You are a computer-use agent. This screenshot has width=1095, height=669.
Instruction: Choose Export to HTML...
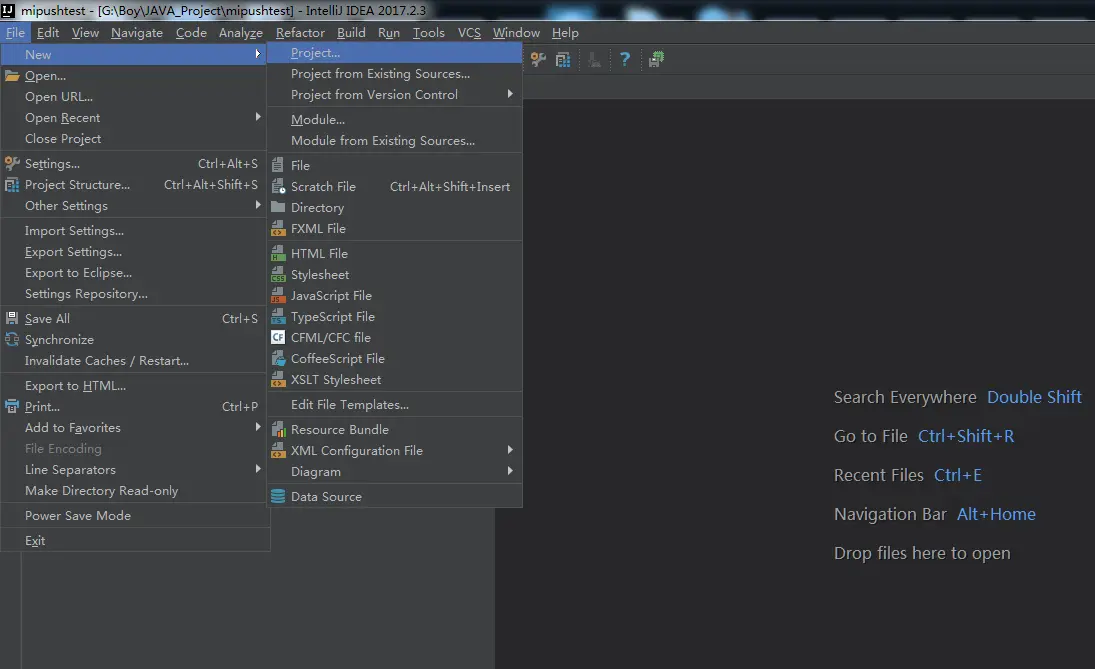[135, 385]
